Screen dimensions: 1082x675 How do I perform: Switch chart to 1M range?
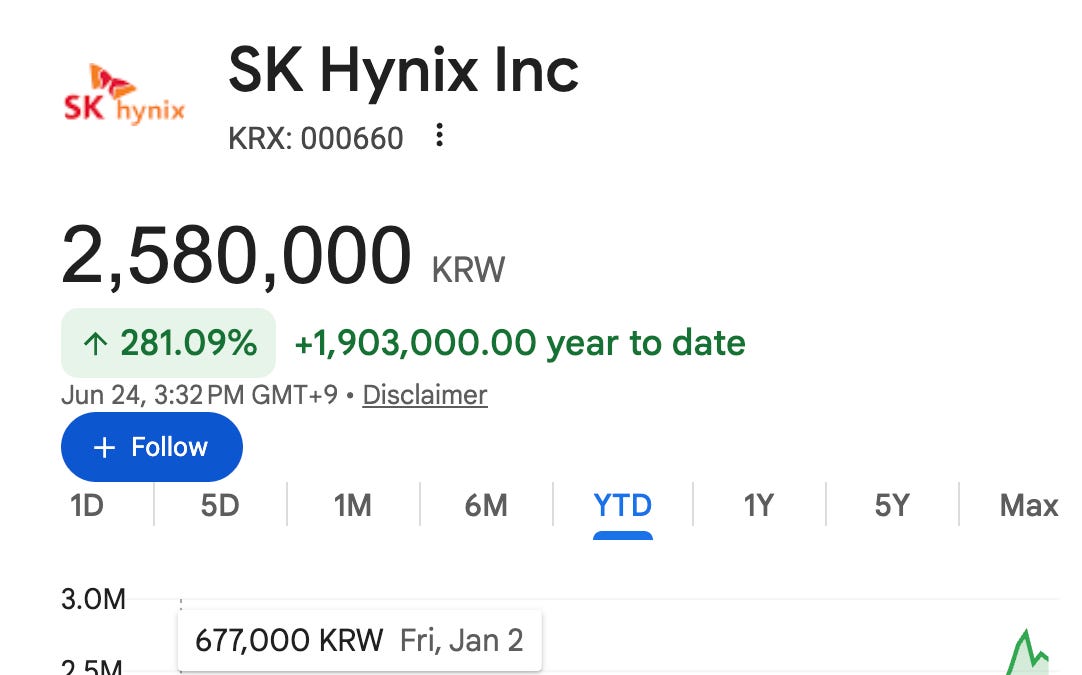tap(353, 506)
